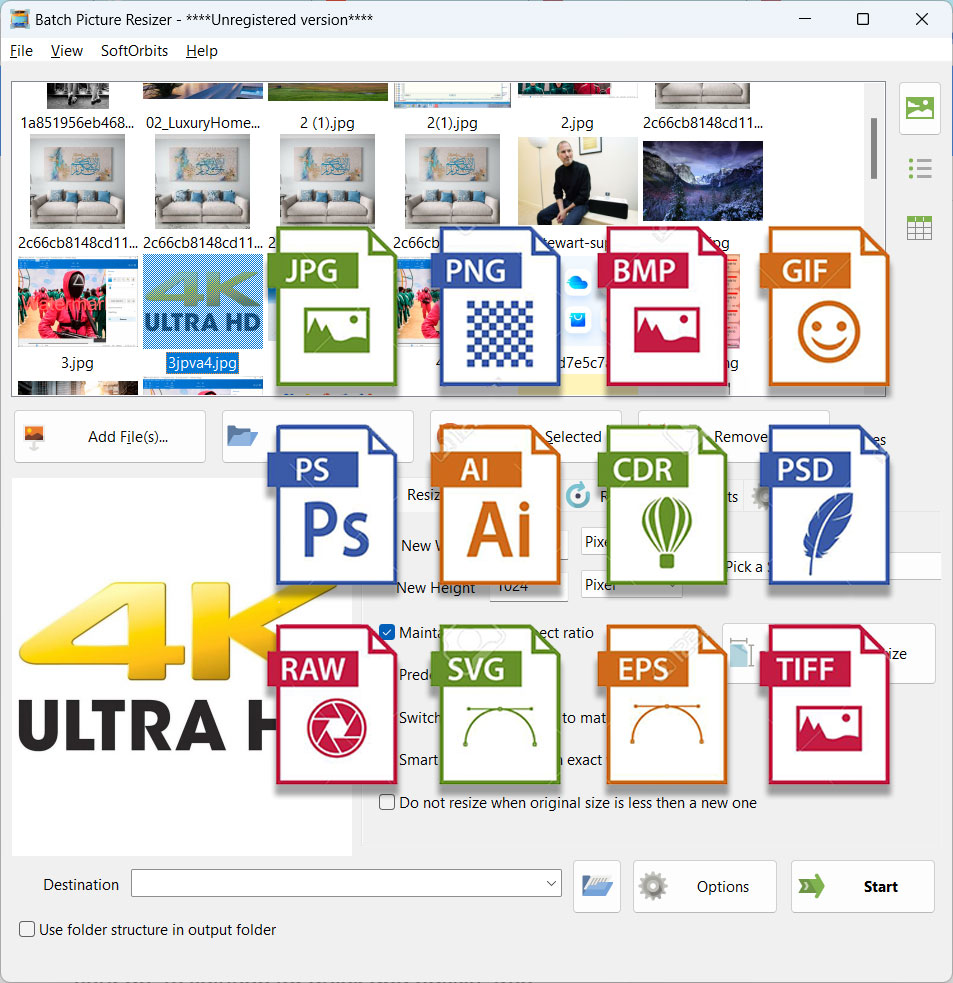This screenshot has width=953, height=983.
Task: Toggle the Maintain aspect ratio checkbox
Action: 387,632
